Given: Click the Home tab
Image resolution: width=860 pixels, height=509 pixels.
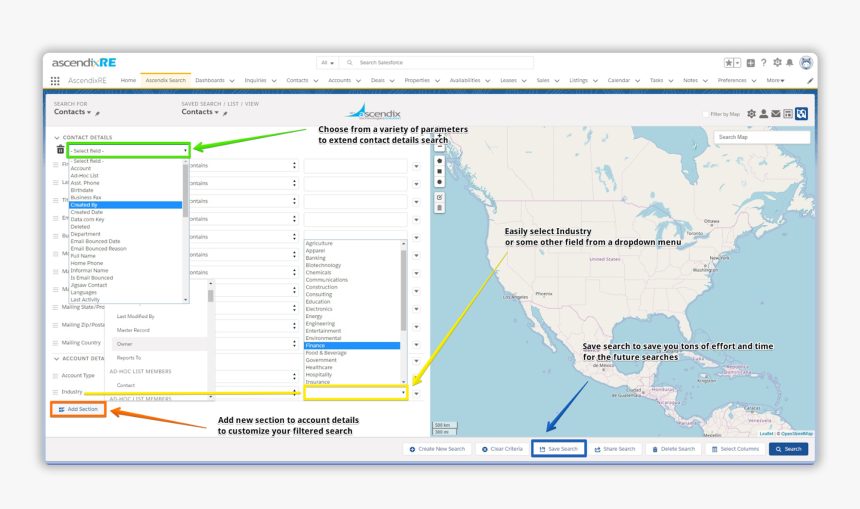Looking at the screenshot, I should pos(128,81).
